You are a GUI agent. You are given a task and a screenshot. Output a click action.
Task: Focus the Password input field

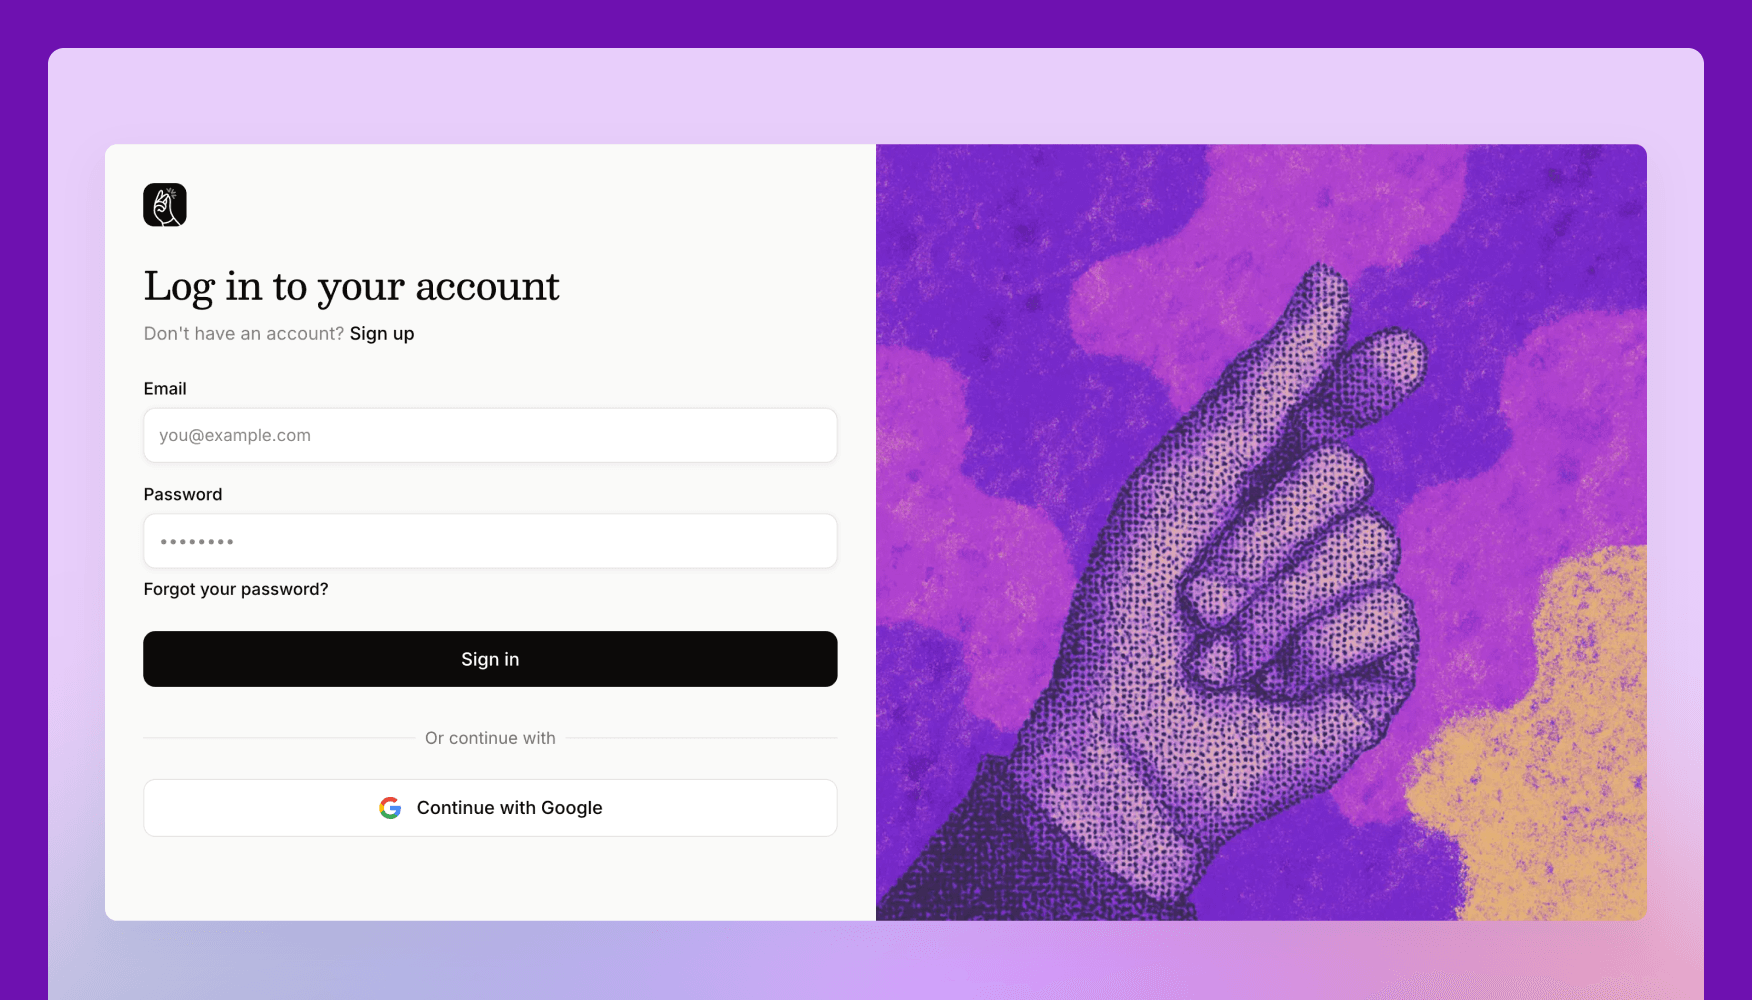[490, 541]
